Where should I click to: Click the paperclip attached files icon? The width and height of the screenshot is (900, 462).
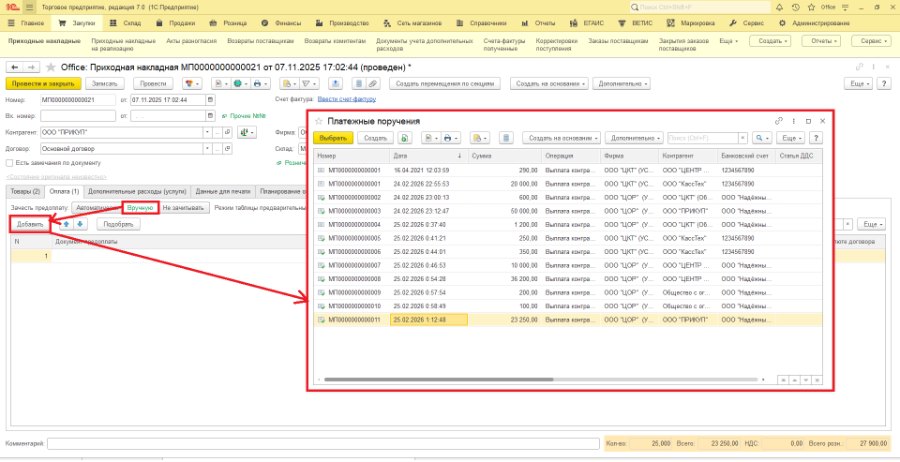[372, 84]
